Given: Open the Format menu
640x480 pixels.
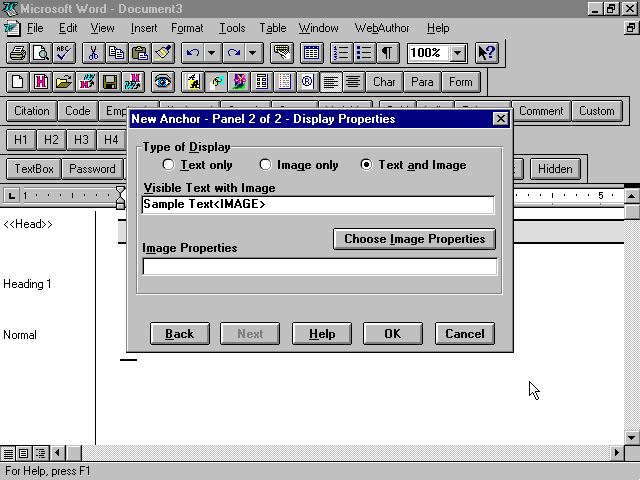Looking at the screenshot, I should point(187,28).
